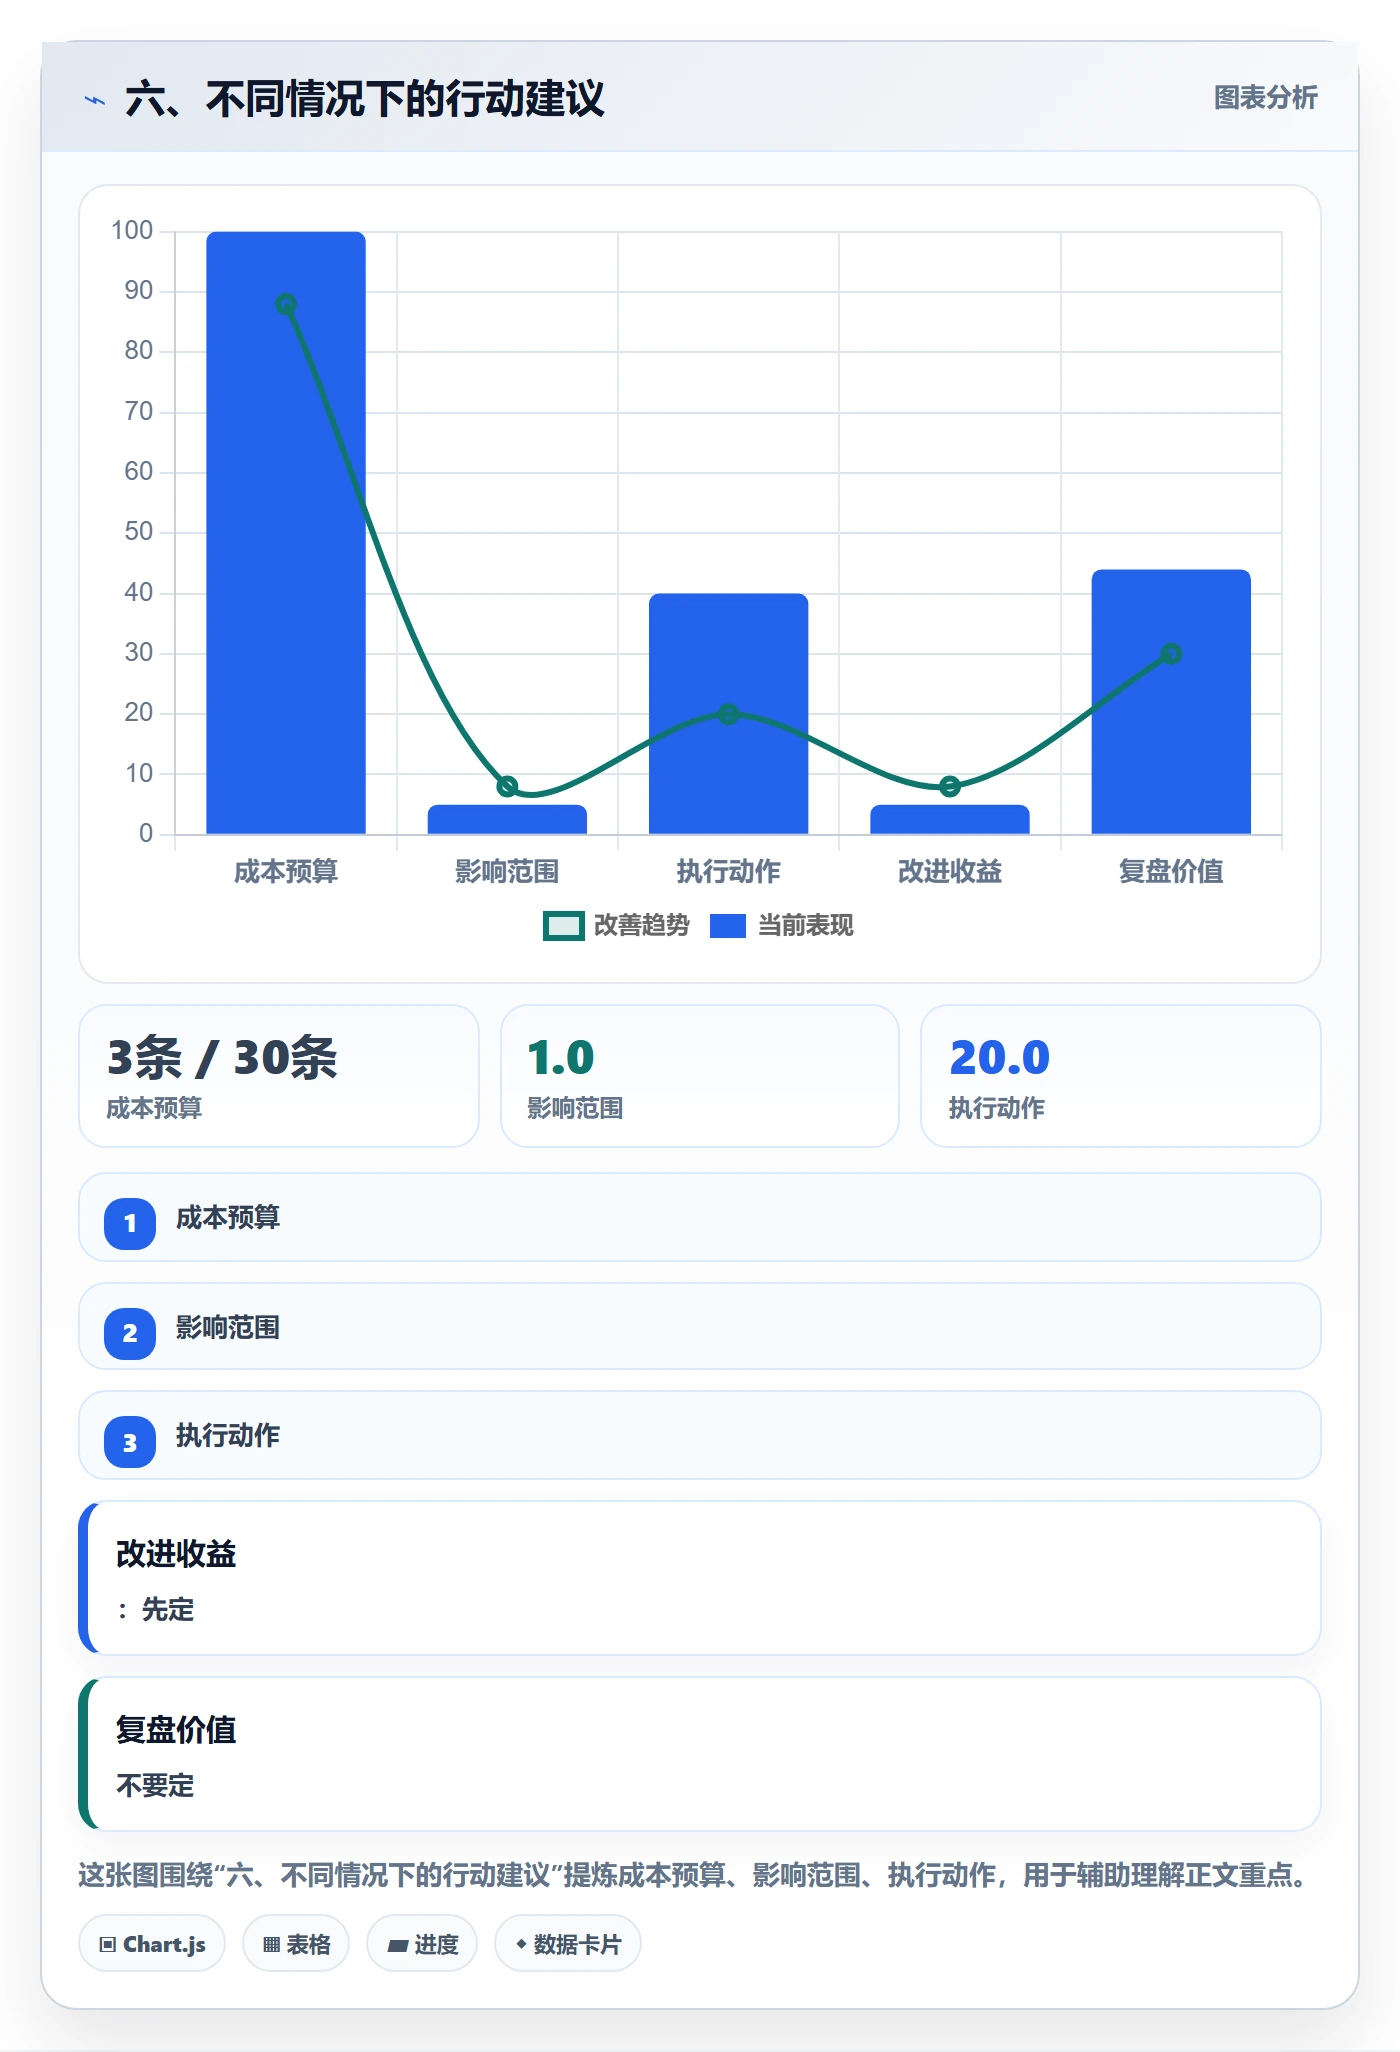Click the 复盘价值 bar in the chart
1400x2052 pixels.
coord(1171,702)
